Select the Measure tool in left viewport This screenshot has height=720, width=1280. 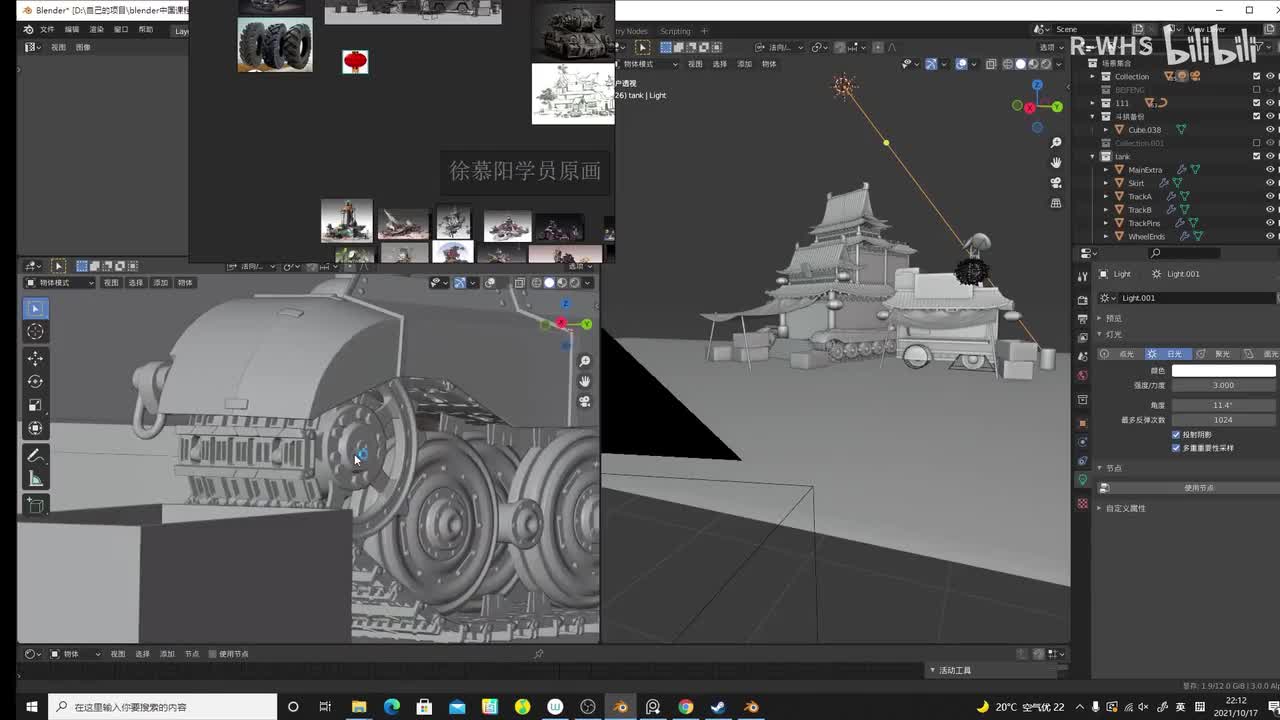(35, 479)
